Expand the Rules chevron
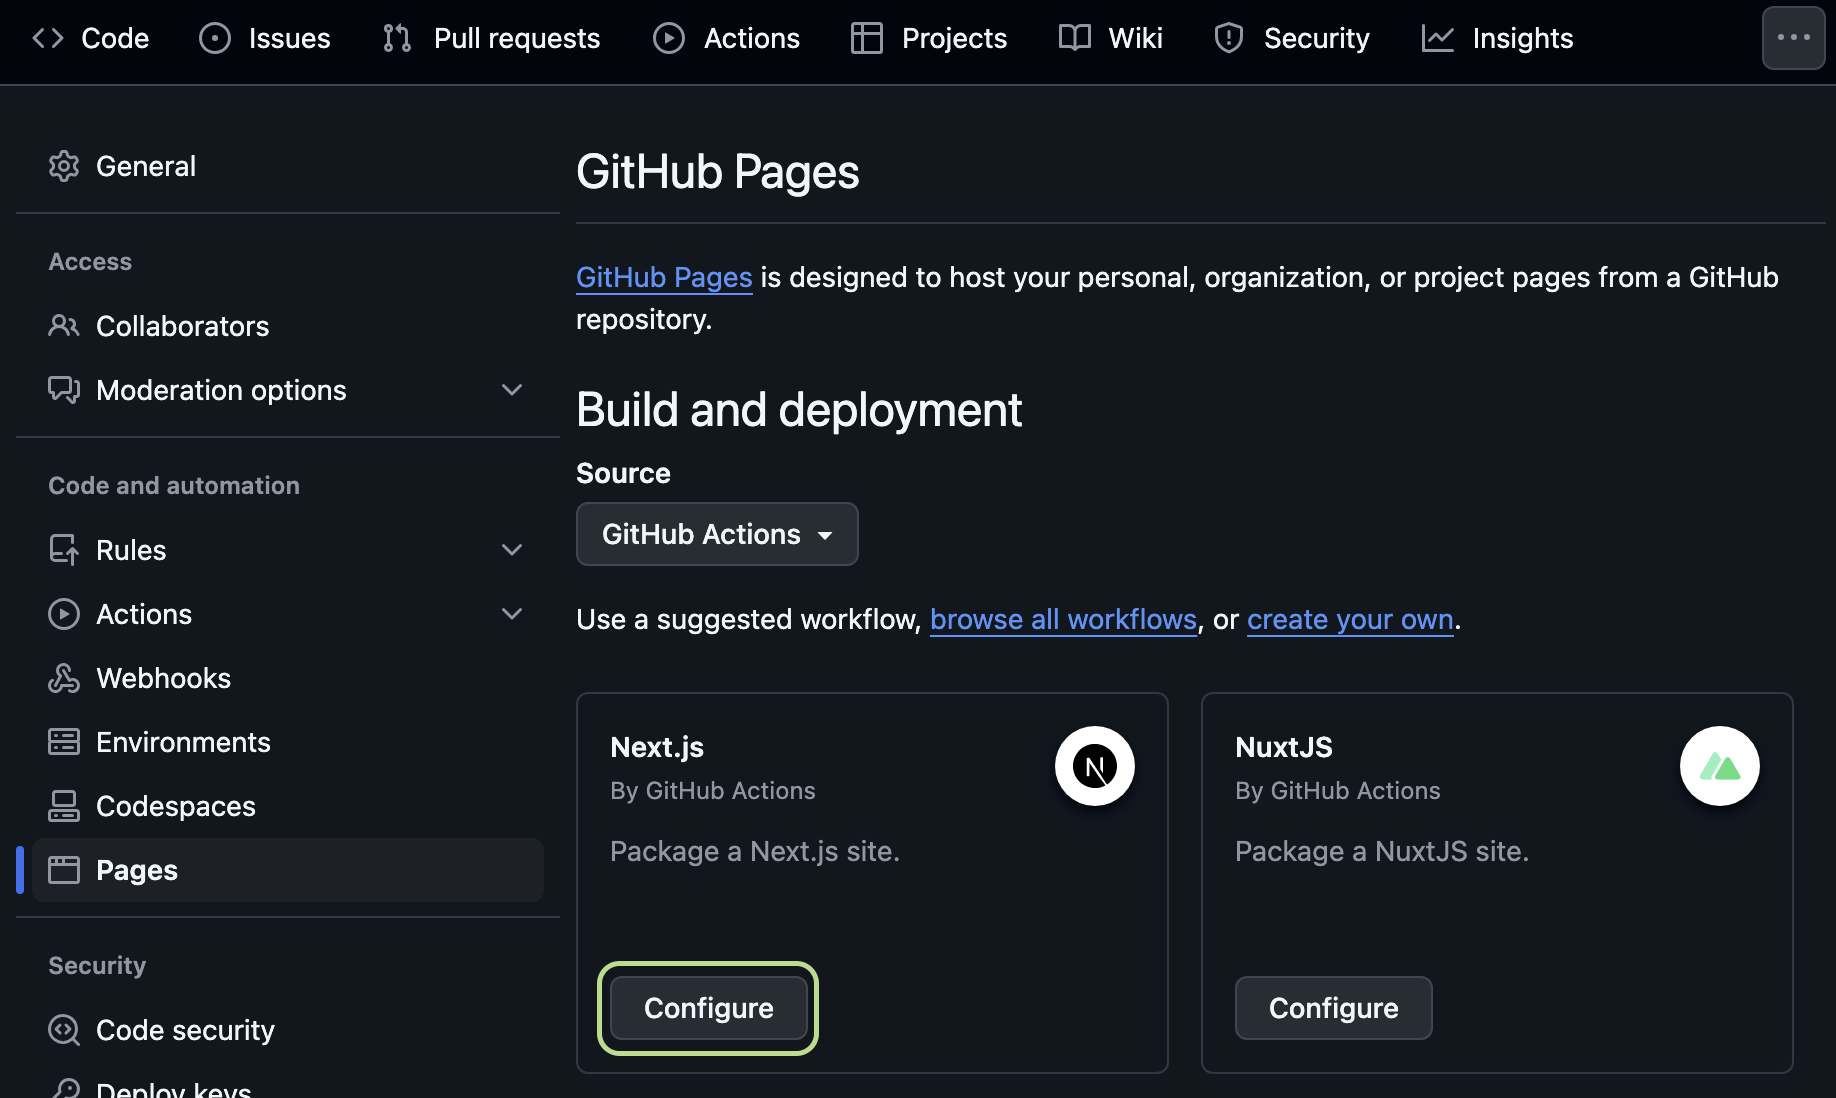 (512, 550)
